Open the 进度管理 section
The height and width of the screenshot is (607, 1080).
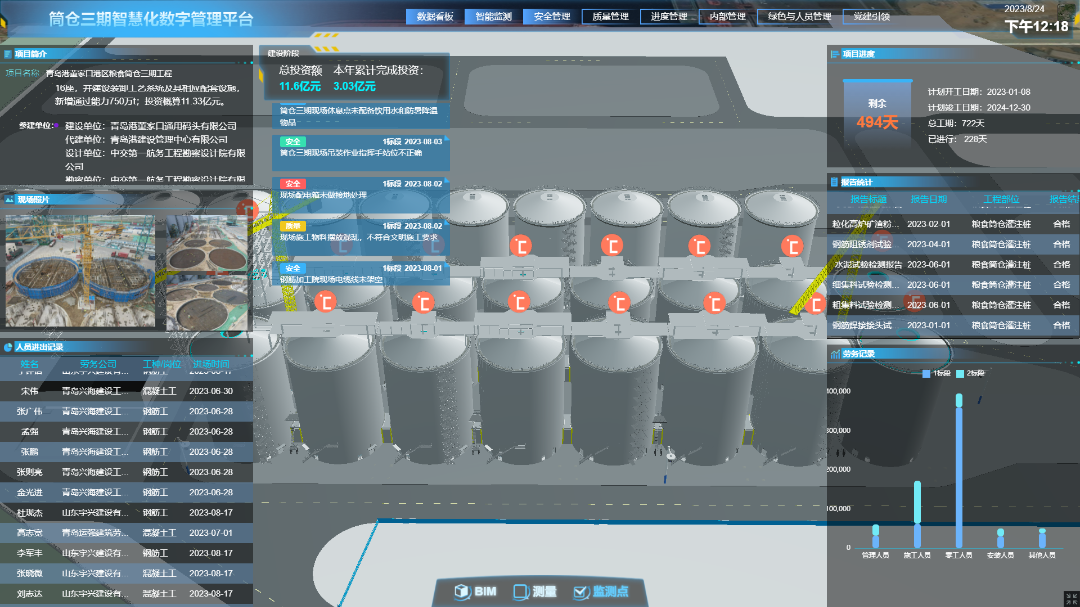[668, 17]
